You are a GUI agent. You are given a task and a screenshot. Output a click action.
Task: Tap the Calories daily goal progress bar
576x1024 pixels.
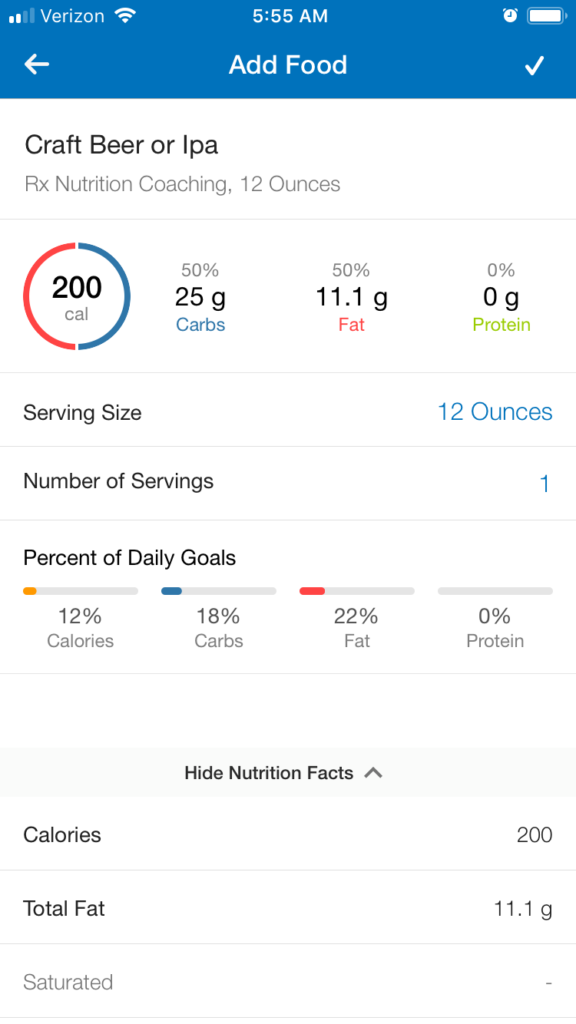coord(80,591)
